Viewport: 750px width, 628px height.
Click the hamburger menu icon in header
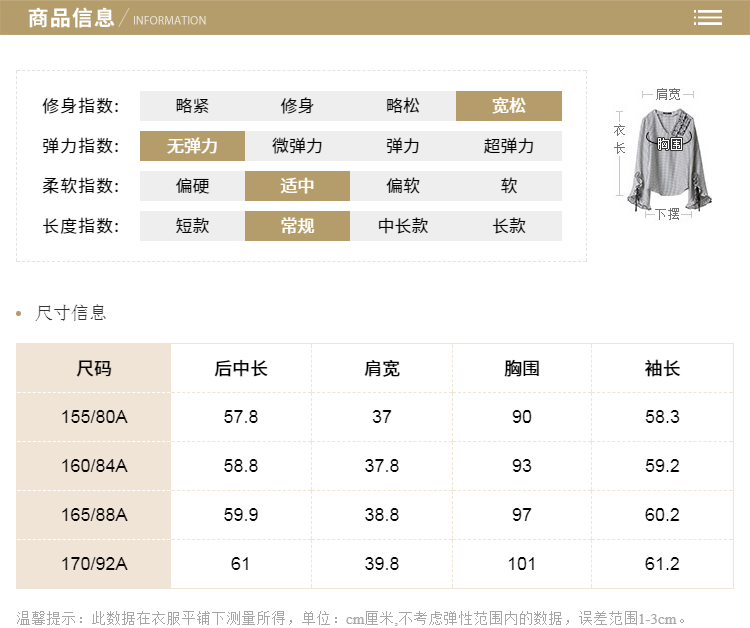pyautogui.click(x=708, y=18)
